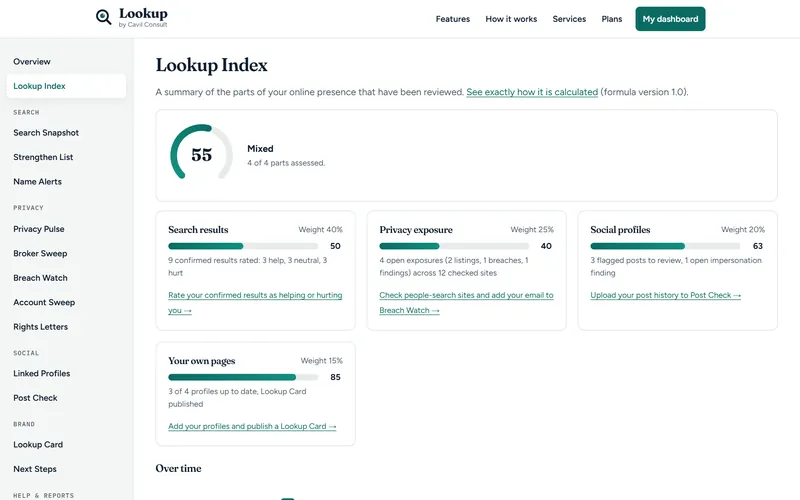
Task: Click '4 of 4 parts assessed' text
Action: (286, 163)
